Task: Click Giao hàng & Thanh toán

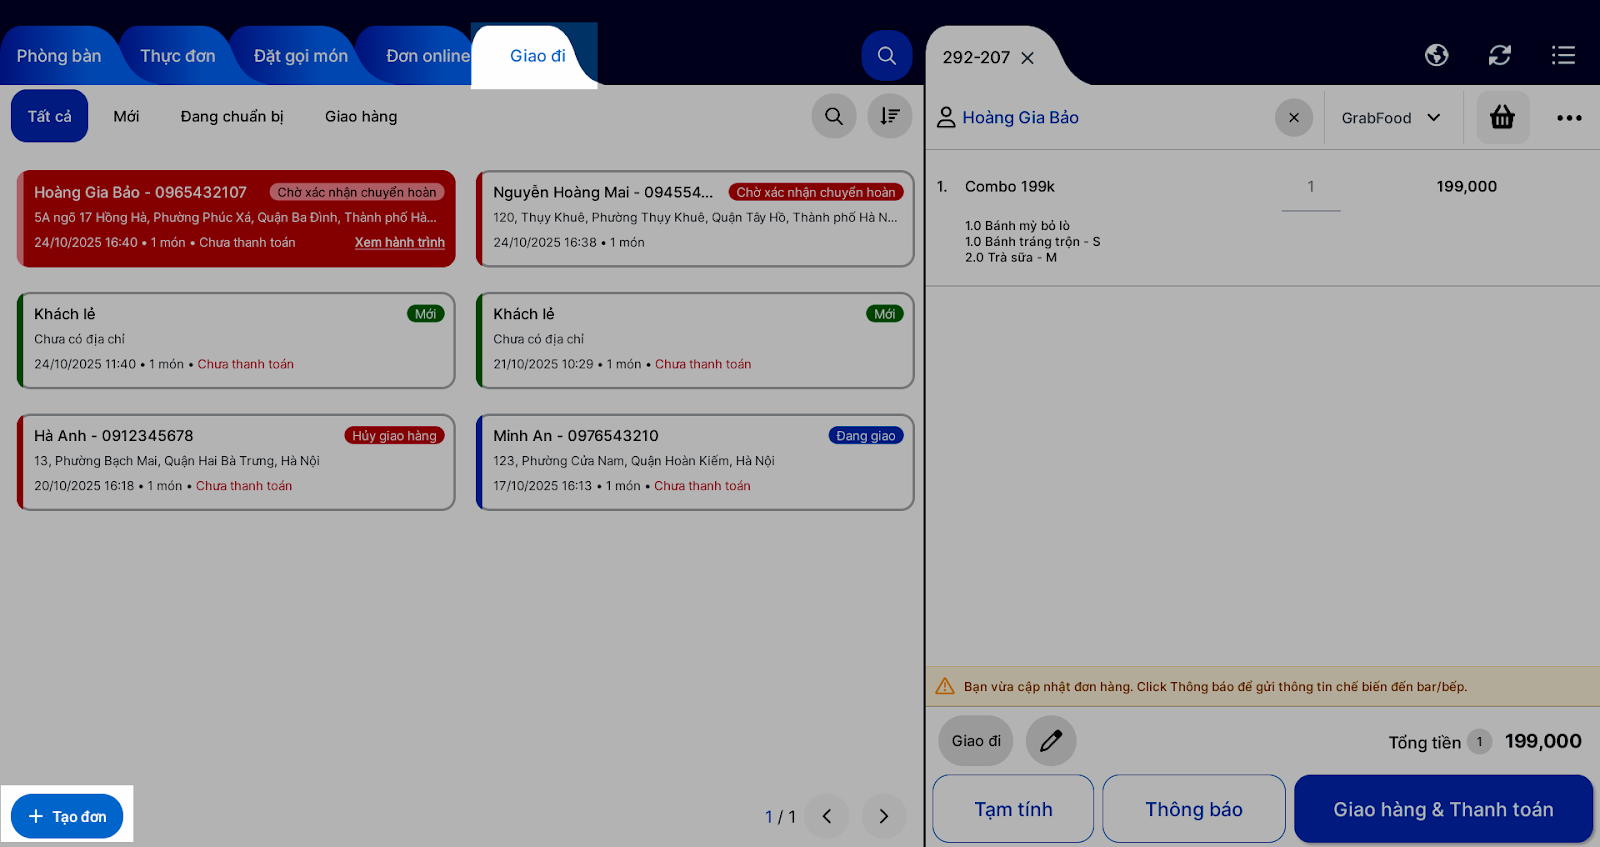Action: pyautogui.click(x=1443, y=809)
